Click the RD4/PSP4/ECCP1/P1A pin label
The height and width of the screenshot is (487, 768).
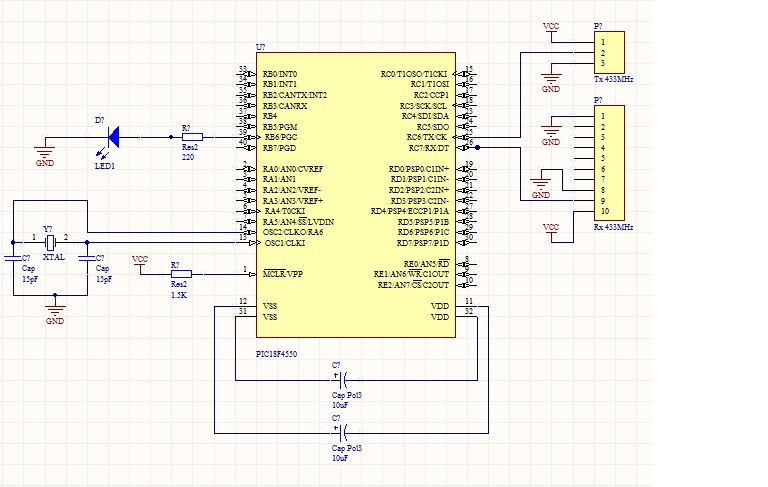coord(409,211)
